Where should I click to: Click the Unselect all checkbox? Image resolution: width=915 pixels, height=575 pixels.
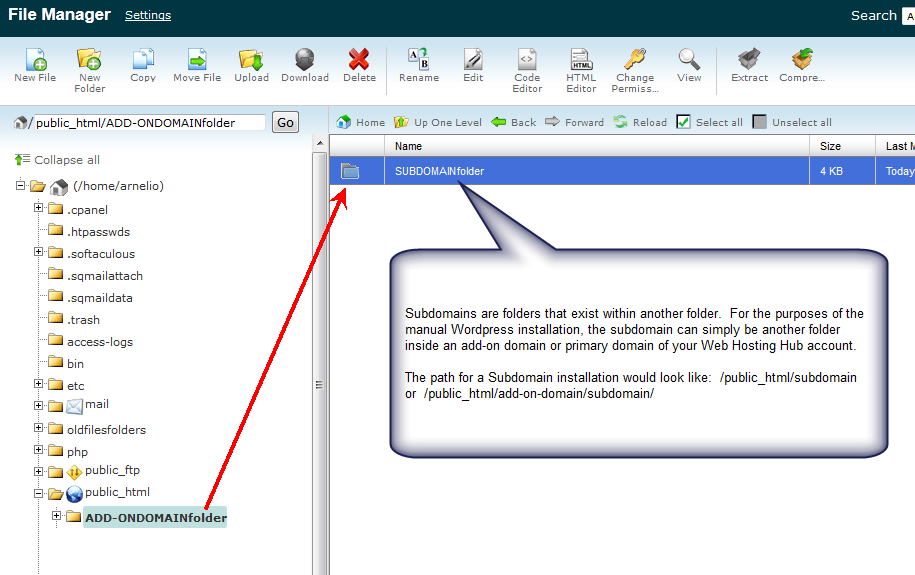click(760, 122)
